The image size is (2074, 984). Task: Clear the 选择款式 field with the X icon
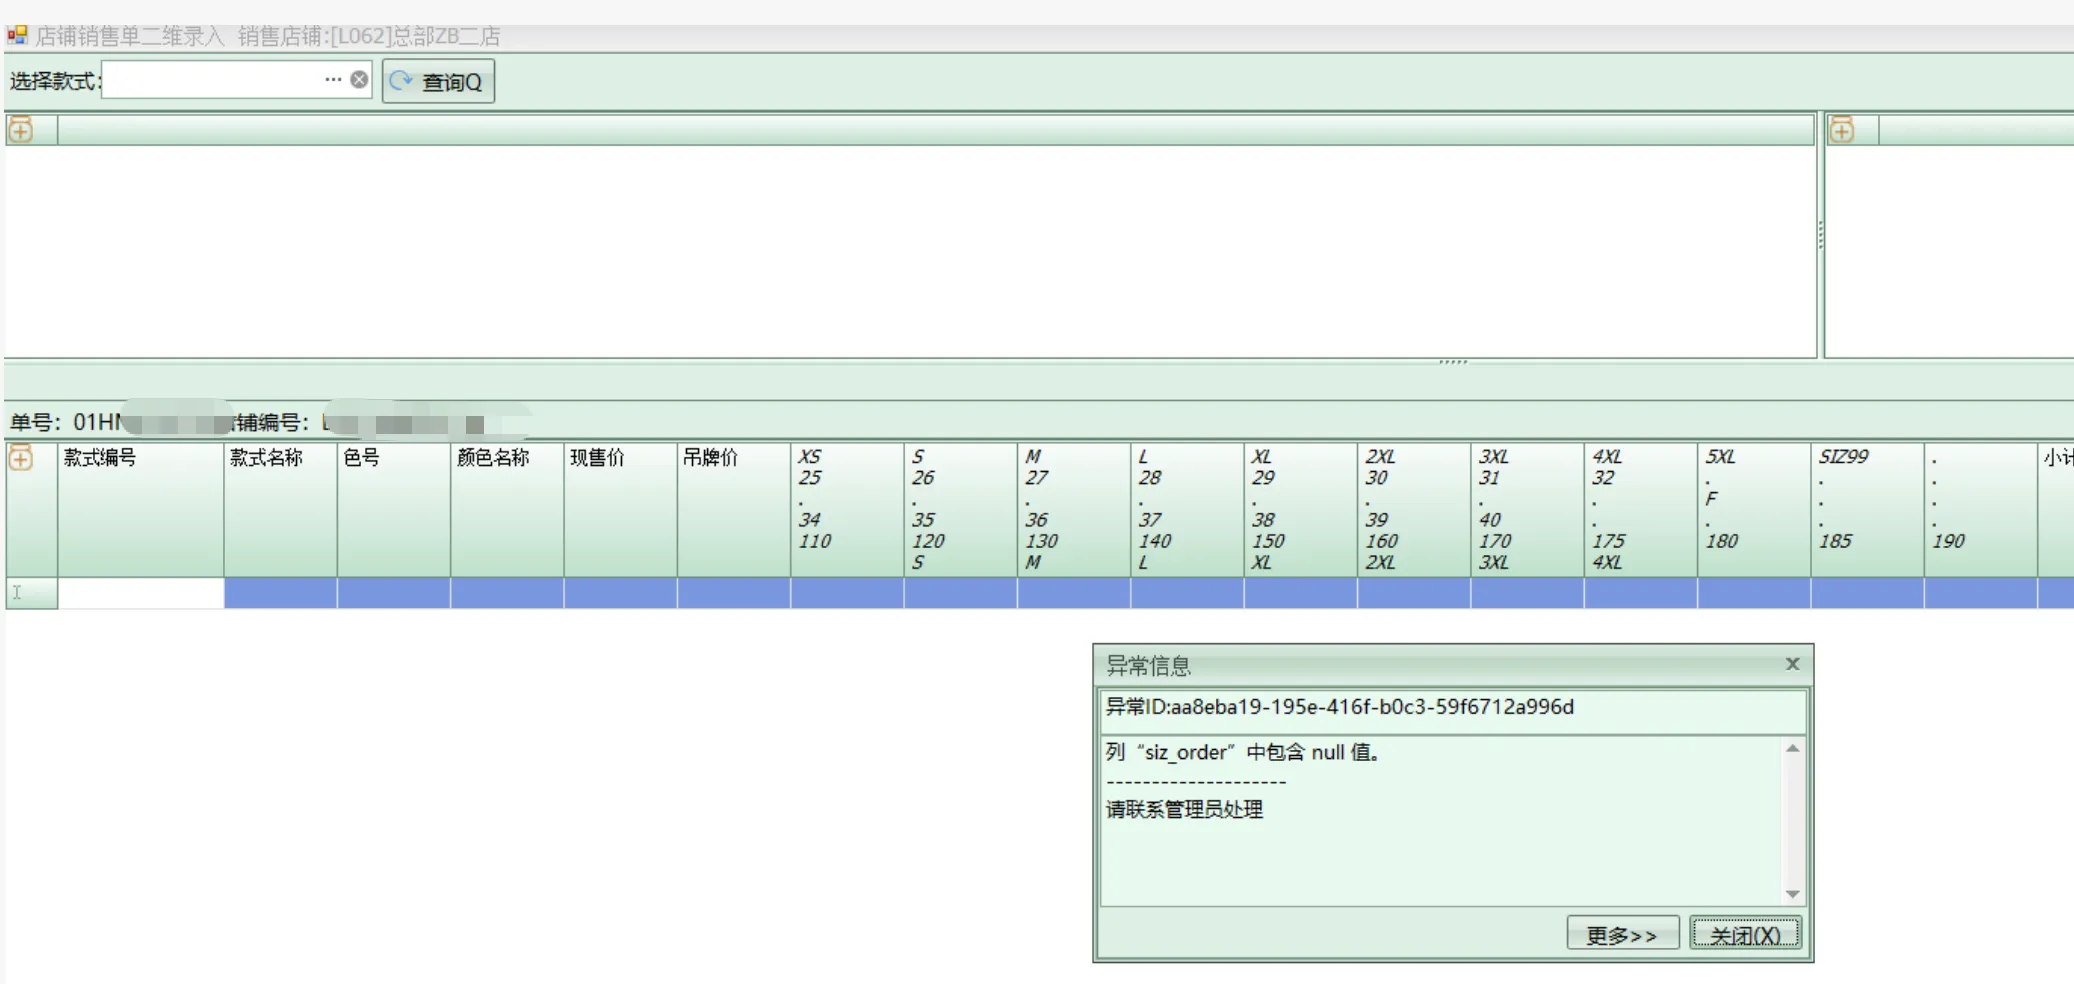359,80
